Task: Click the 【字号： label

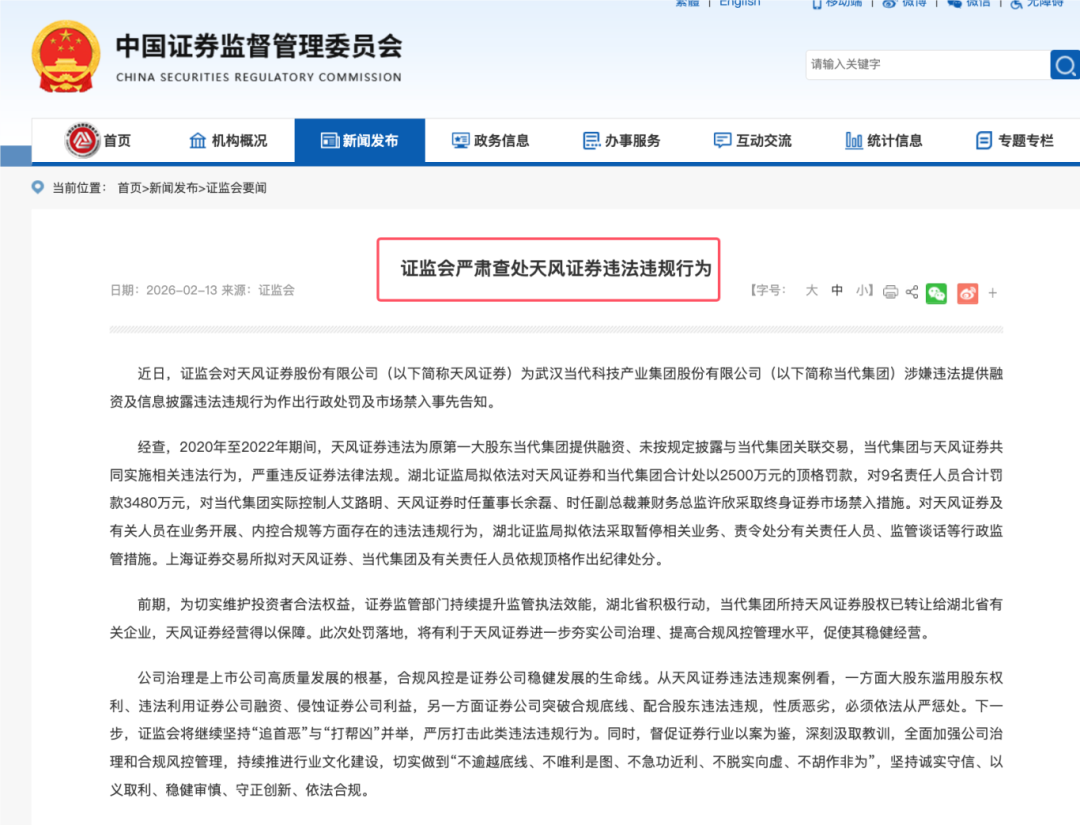Action: click(x=768, y=291)
